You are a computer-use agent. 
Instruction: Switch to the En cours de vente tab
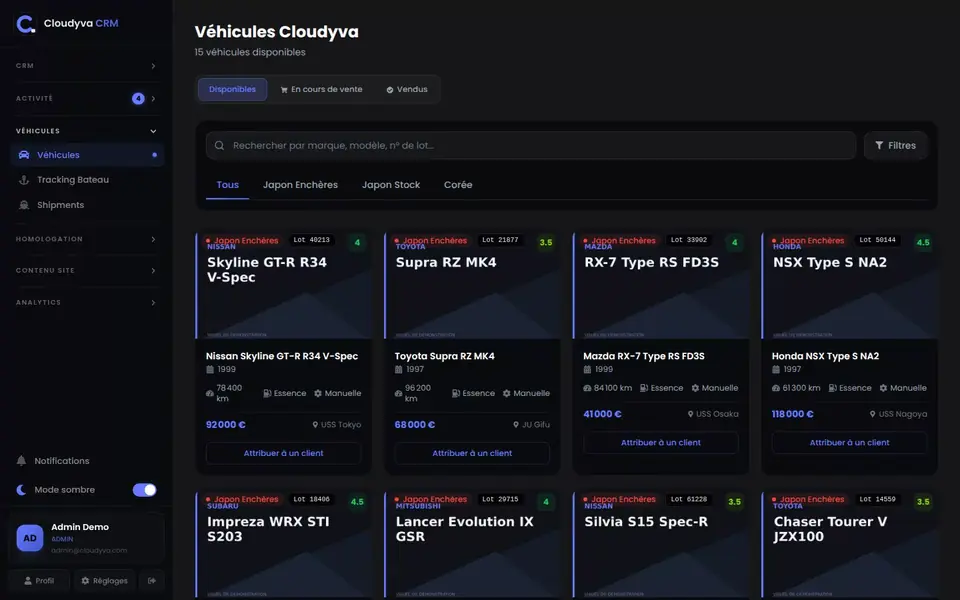[x=321, y=89]
